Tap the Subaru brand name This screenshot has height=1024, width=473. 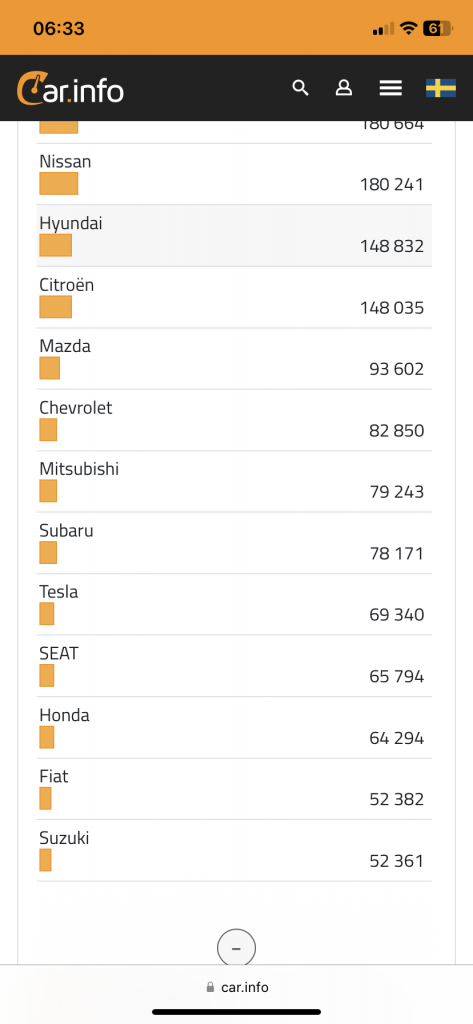point(66,530)
